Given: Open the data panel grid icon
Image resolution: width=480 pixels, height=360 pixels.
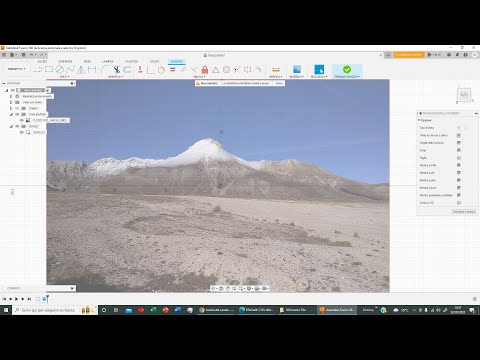Looking at the screenshot, I should pyautogui.click(x=4, y=55).
